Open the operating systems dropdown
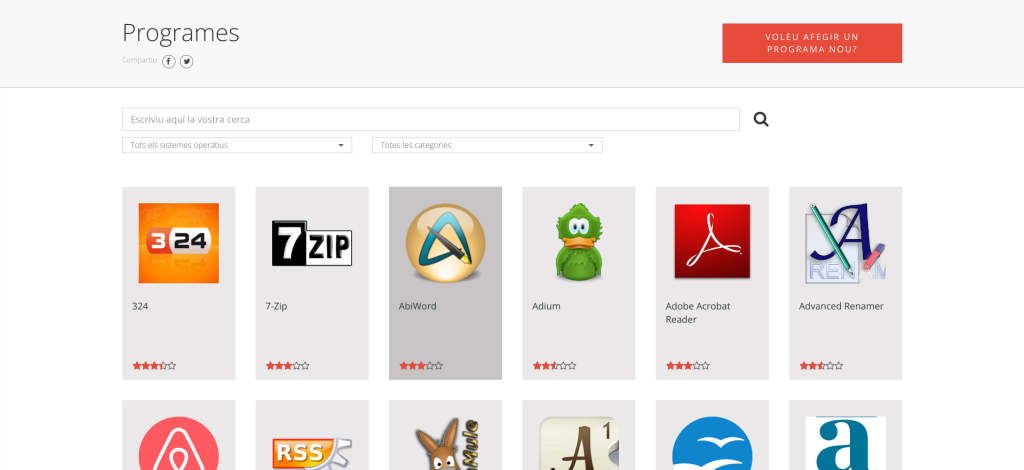 click(x=237, y=145)
